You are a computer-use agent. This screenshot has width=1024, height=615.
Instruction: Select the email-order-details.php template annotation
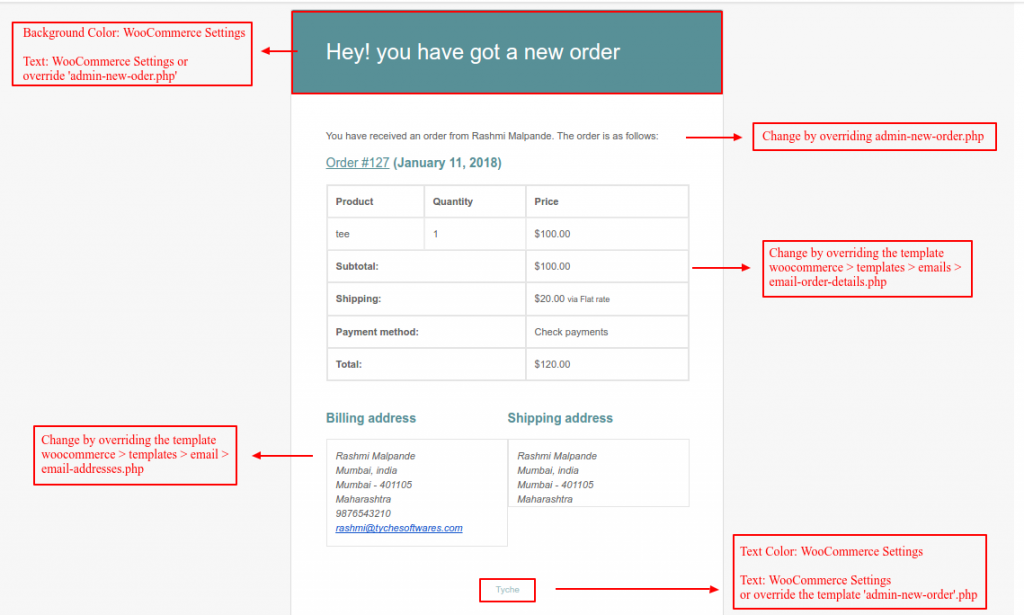[x=866, y=267]
